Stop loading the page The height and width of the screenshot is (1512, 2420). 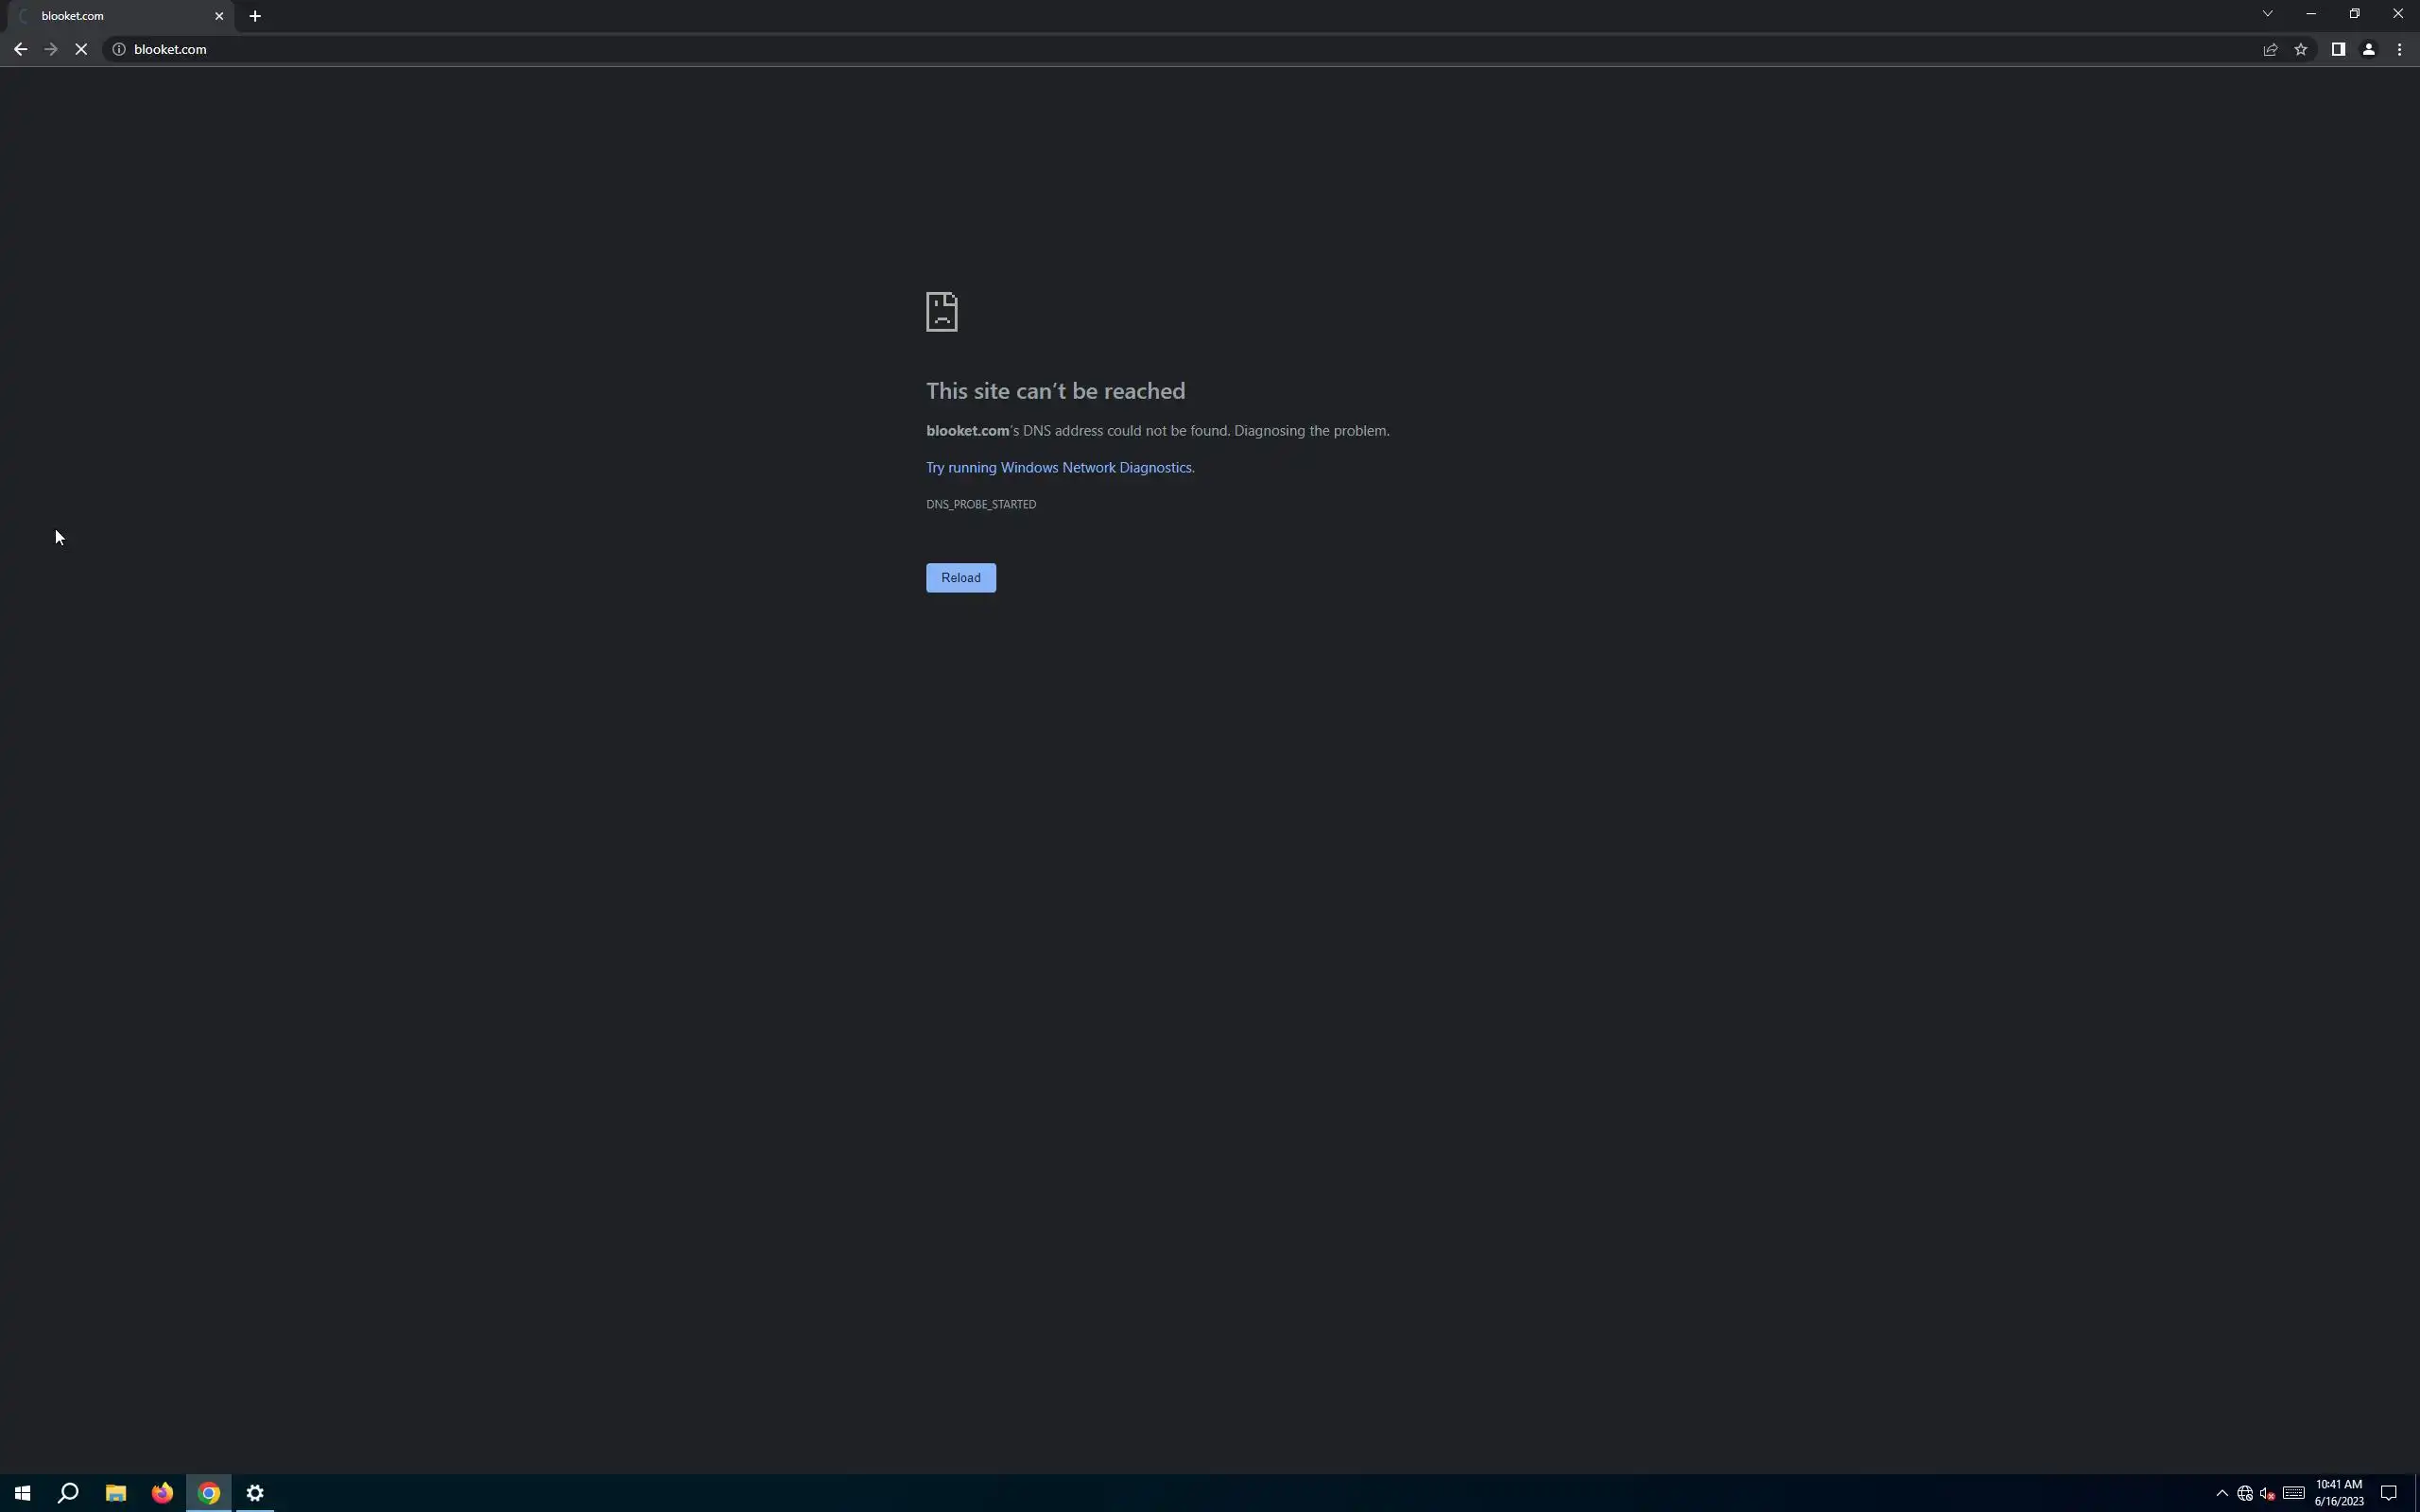coord(81,49)
